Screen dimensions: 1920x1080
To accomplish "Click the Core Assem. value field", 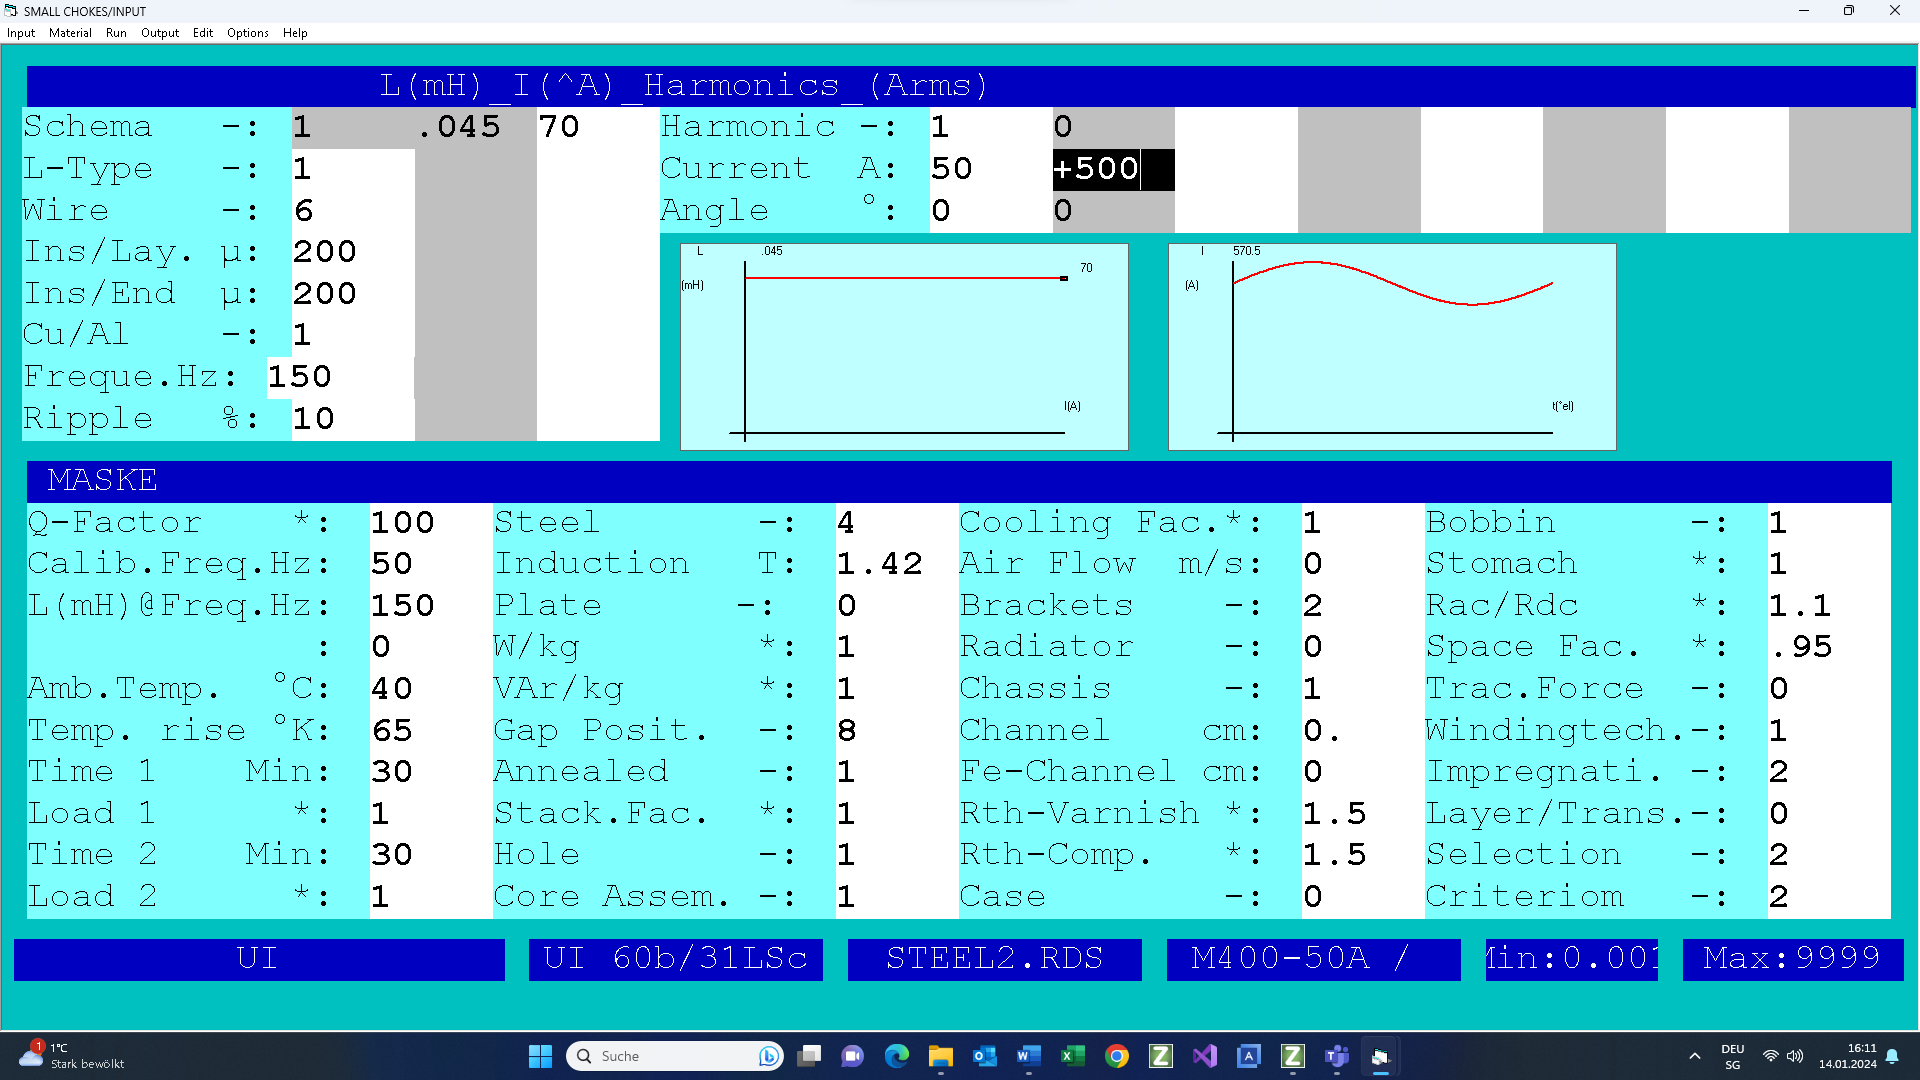I will pos(897,897).
